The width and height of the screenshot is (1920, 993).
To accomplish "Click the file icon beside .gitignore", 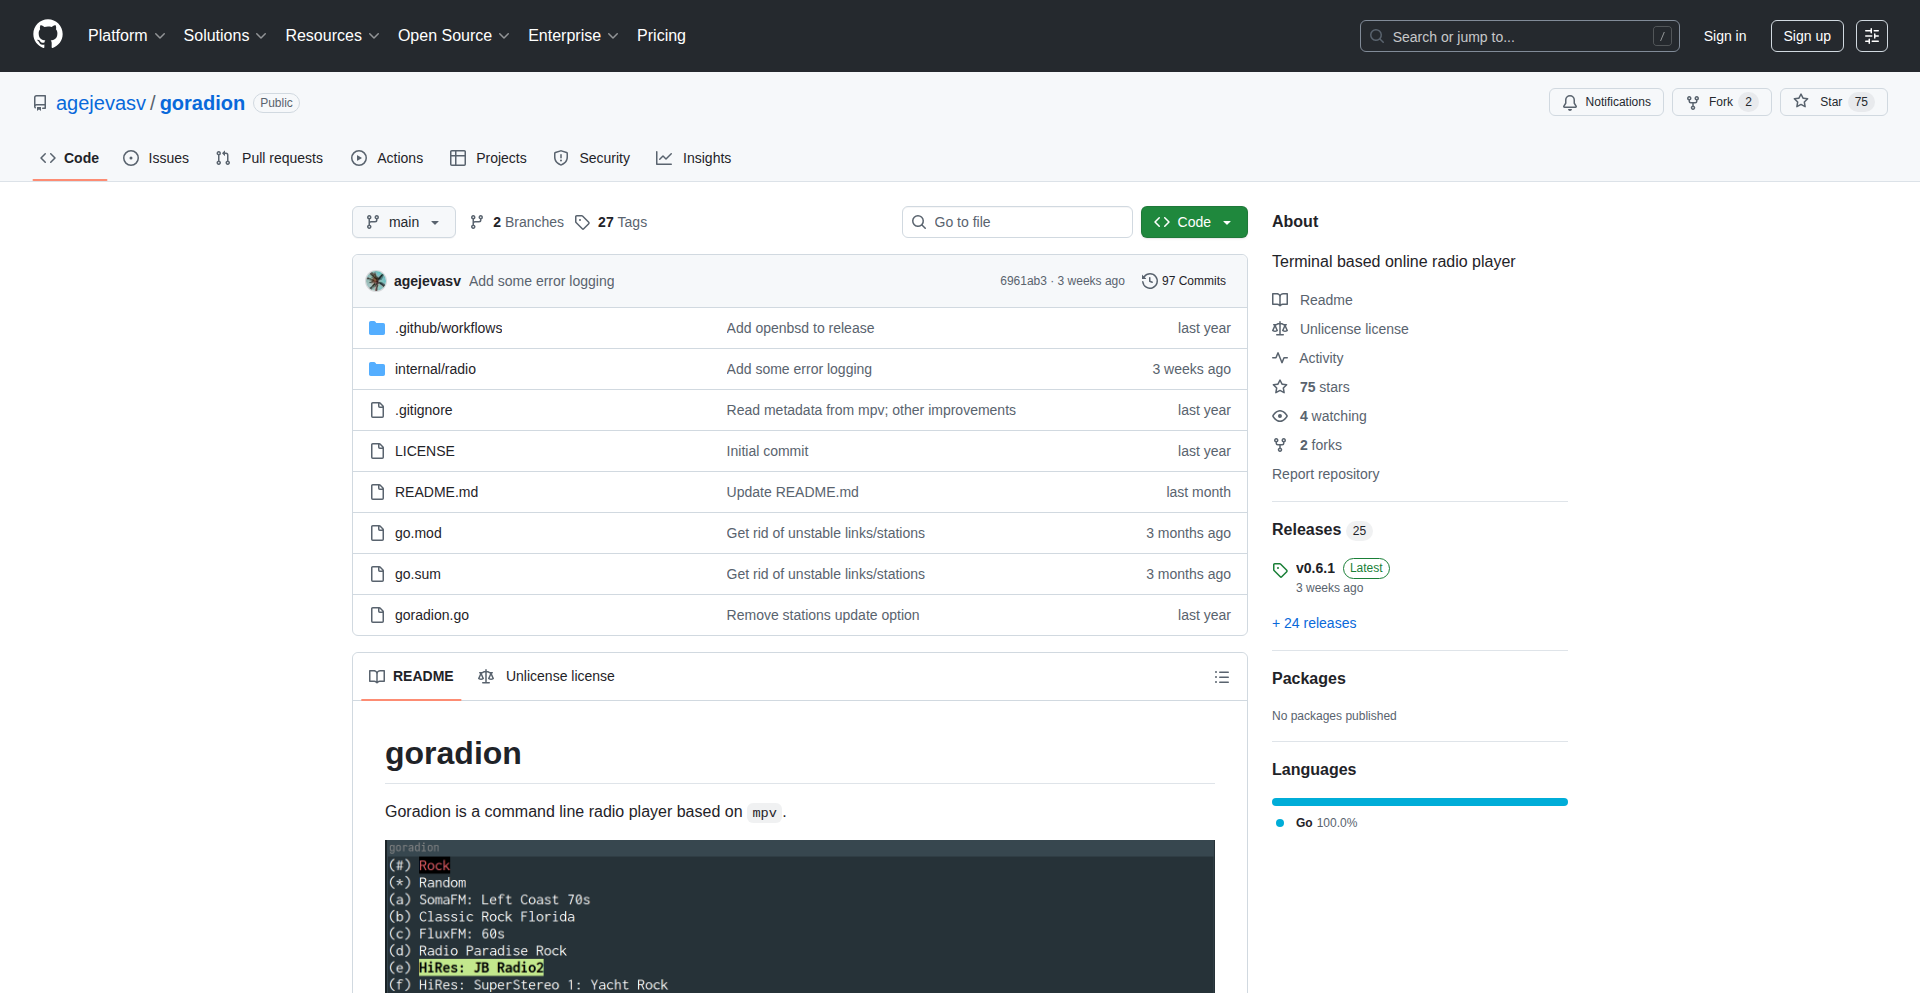I will click(377, 410).
